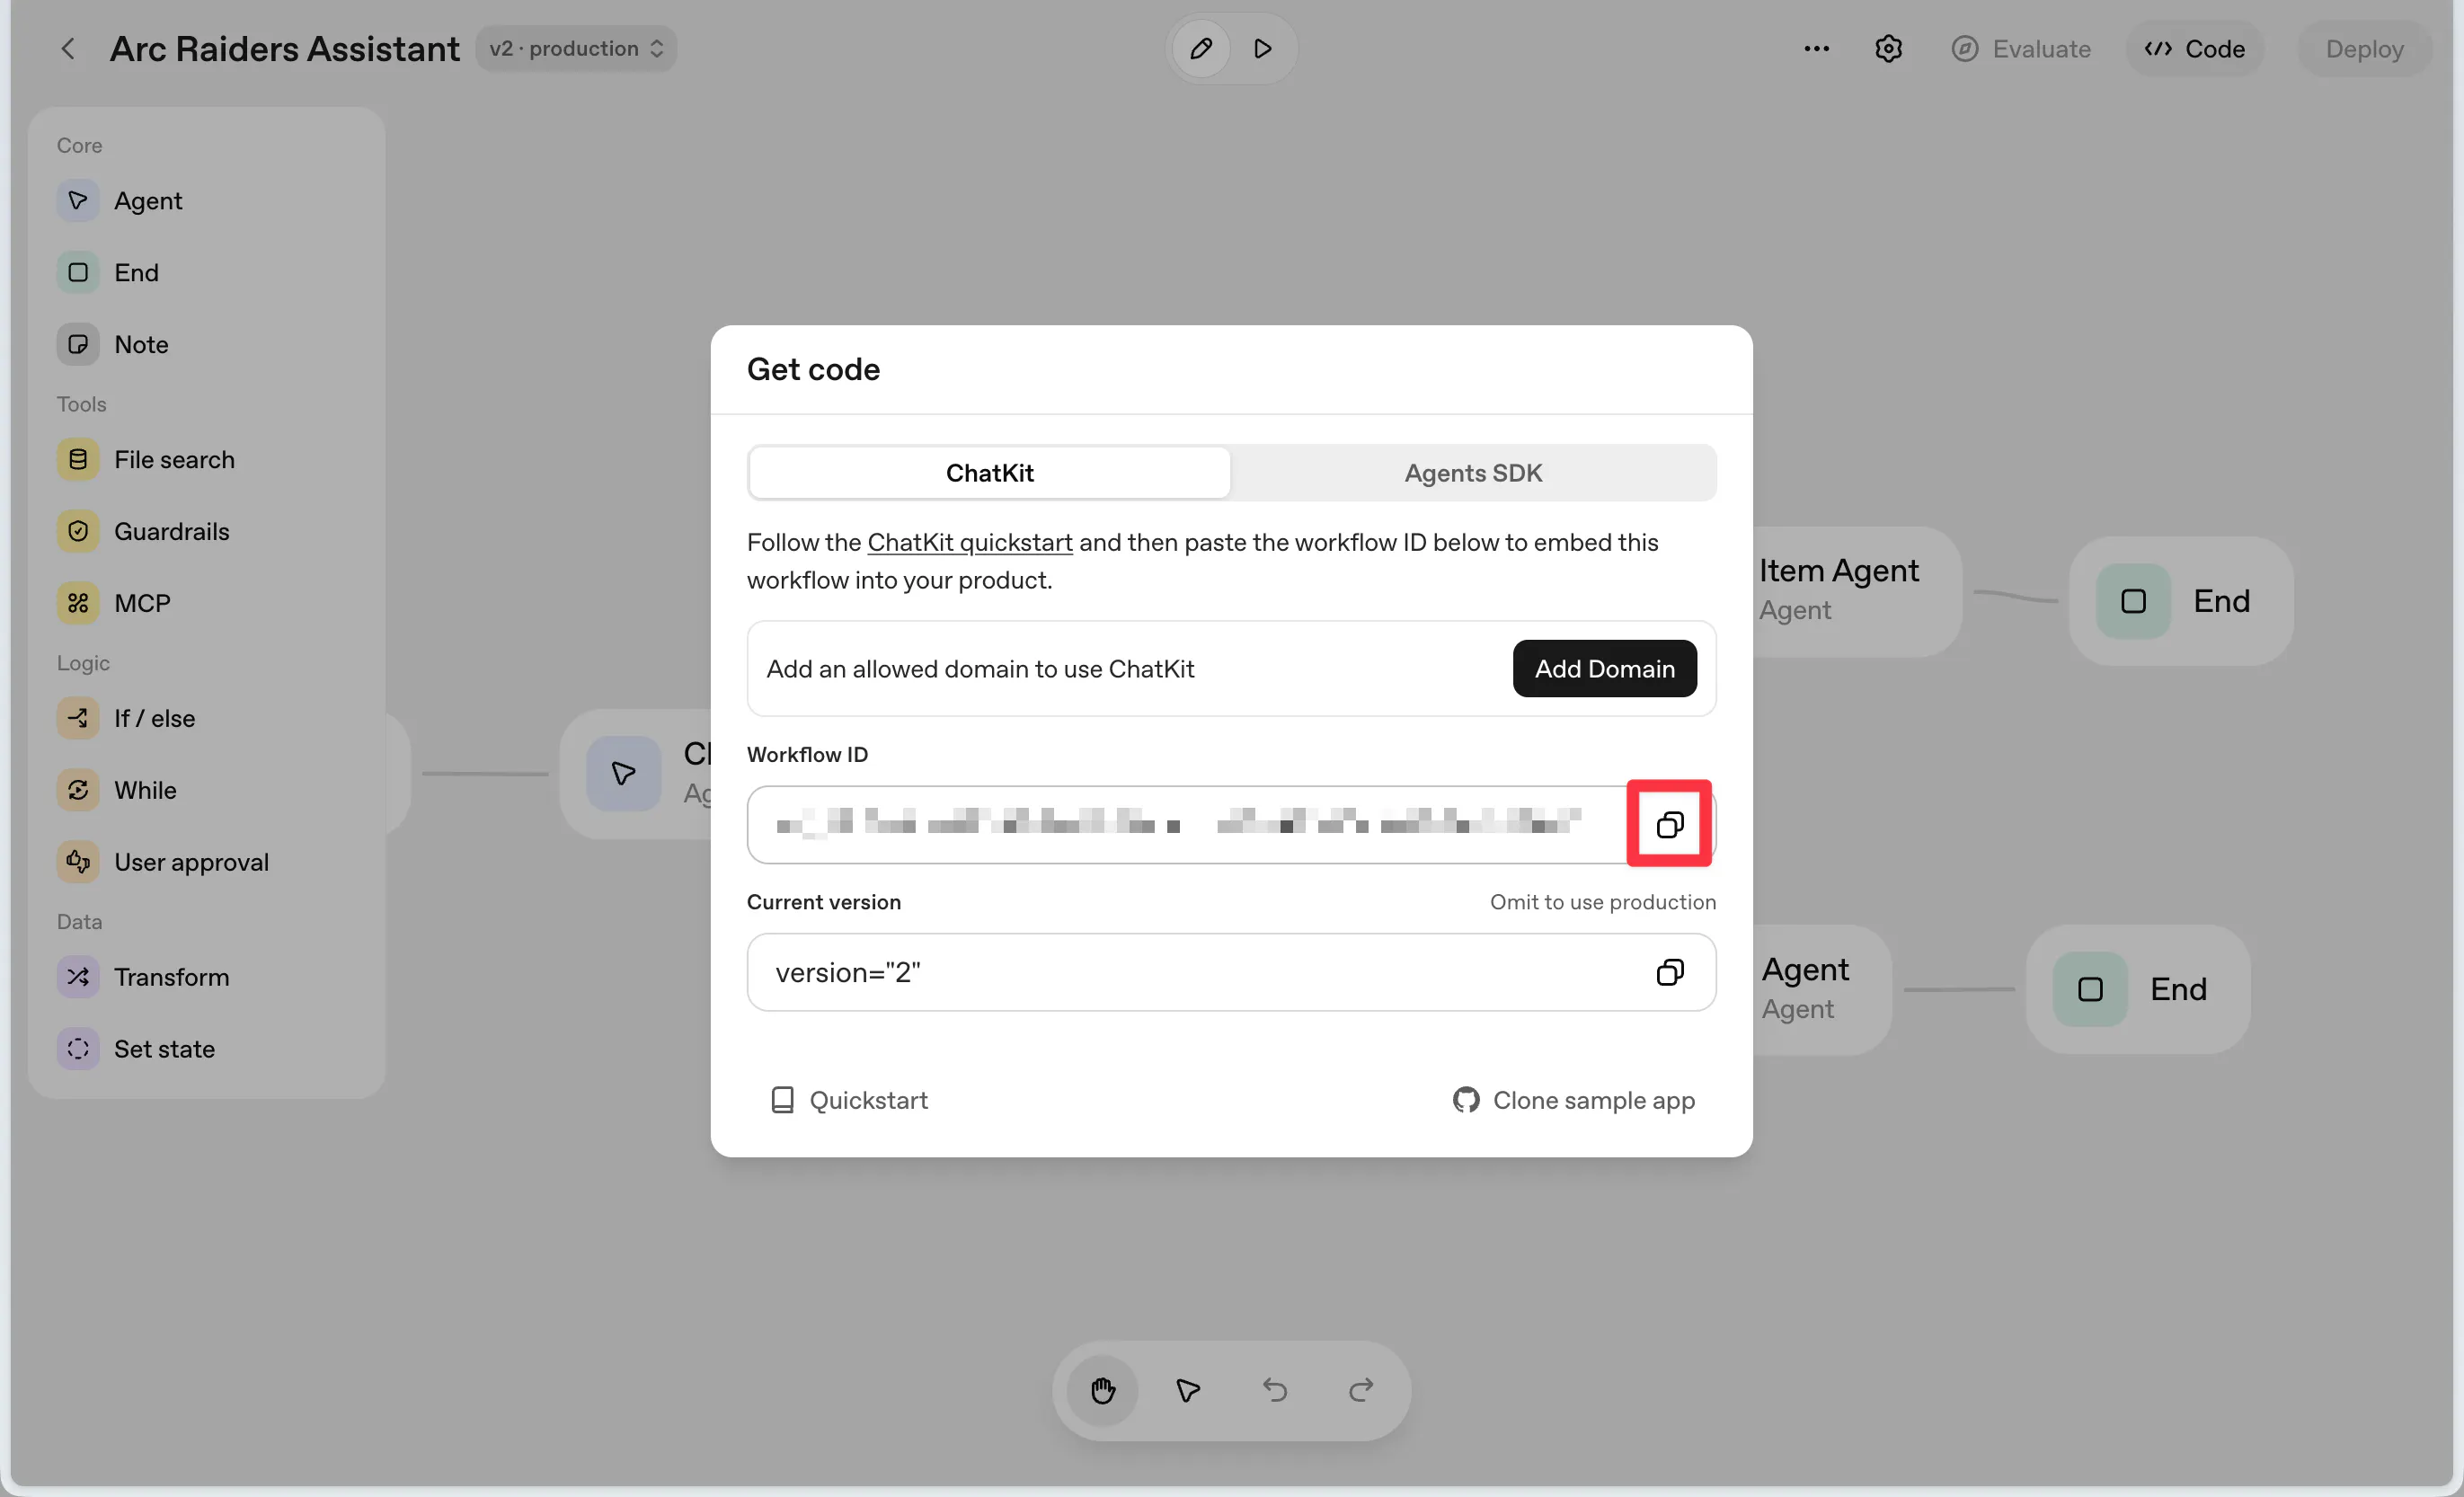Copy the Workflow ID
Image resolution: width=2464 pixels, height=1497 pixels.
(x=1669, y=824)
